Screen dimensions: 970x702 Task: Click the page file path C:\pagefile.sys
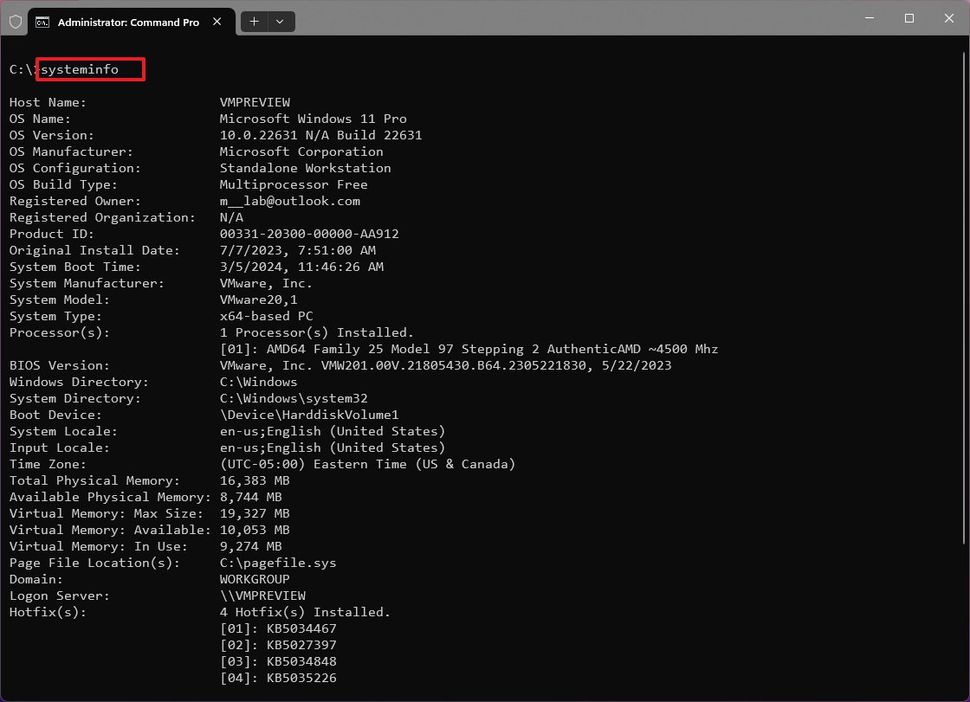tap(277, 562)
